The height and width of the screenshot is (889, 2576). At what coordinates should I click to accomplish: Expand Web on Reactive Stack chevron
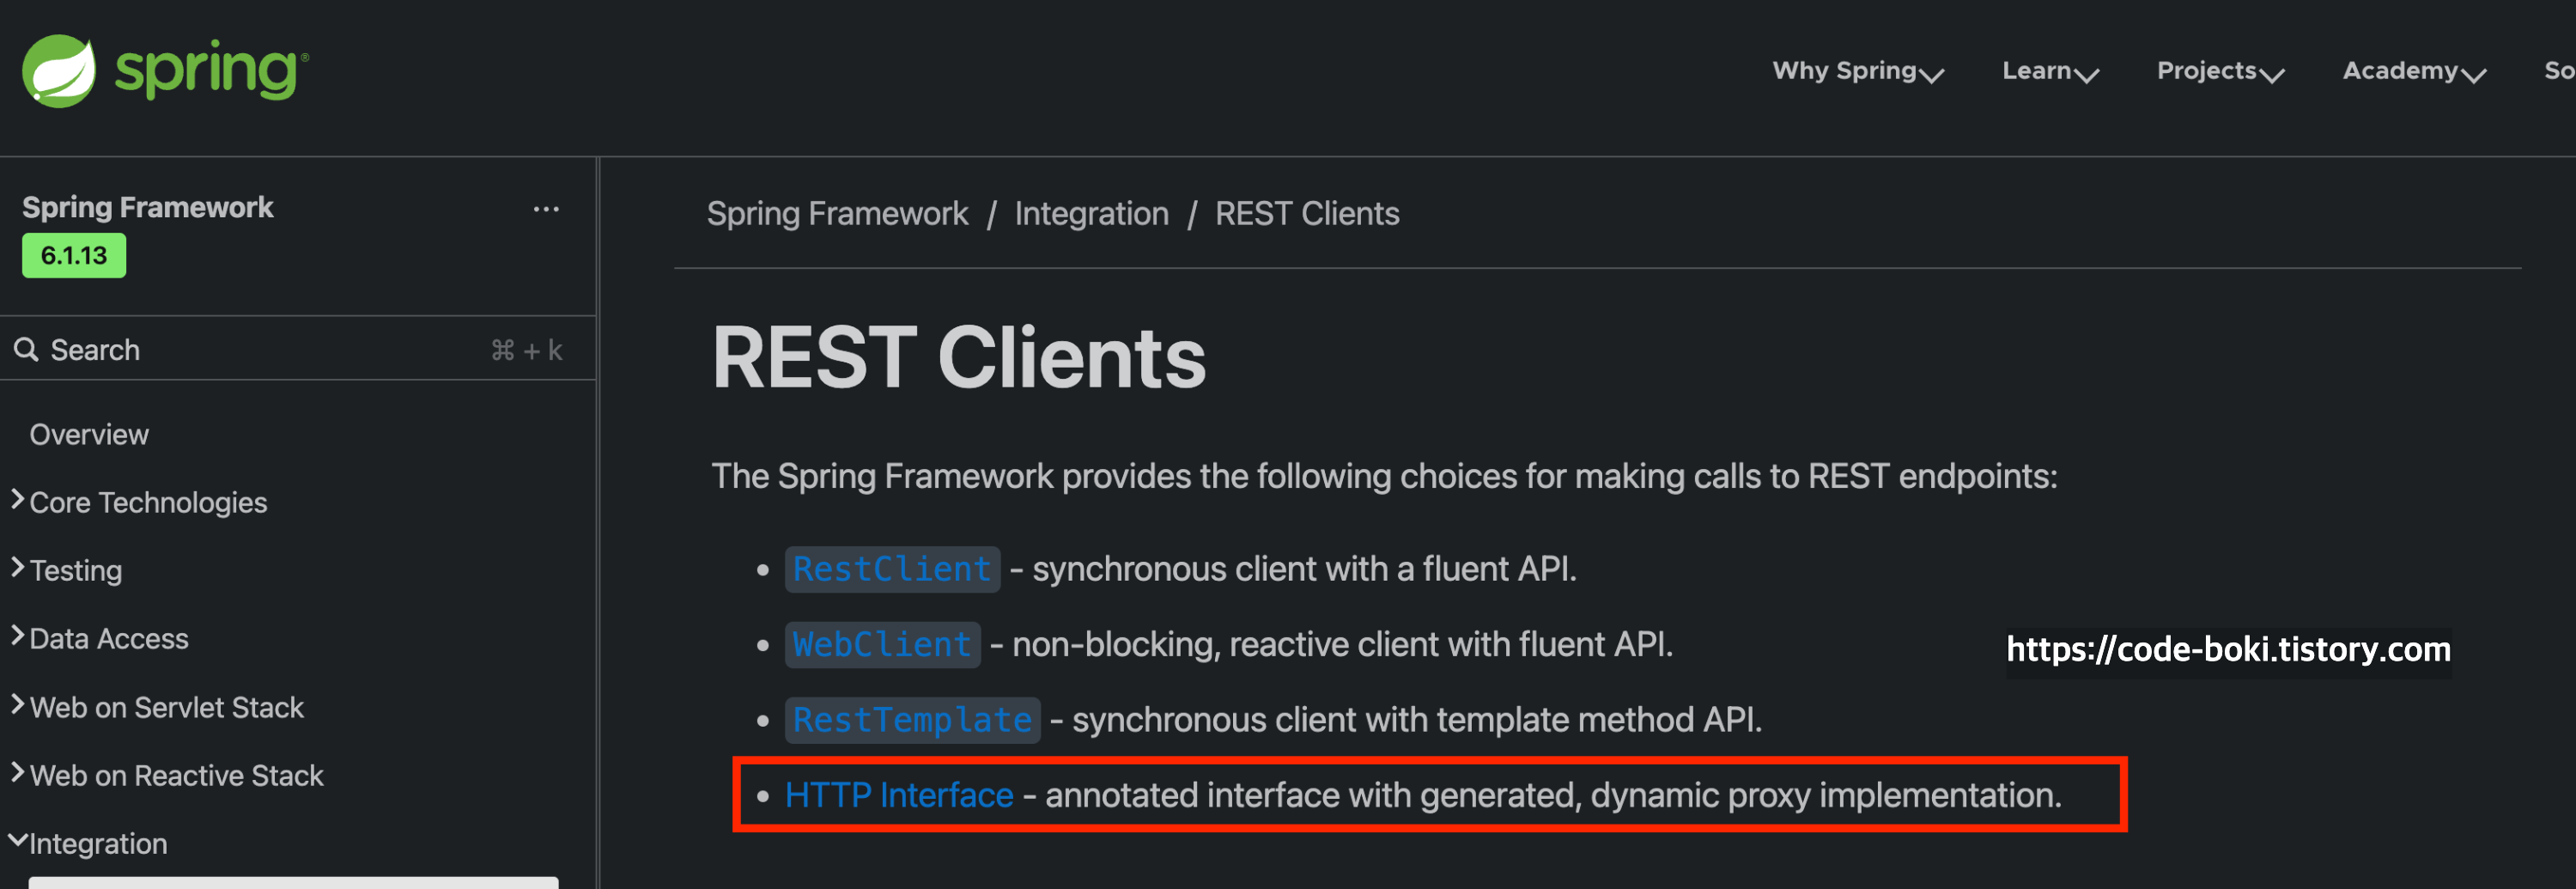[x=17, y=772]
